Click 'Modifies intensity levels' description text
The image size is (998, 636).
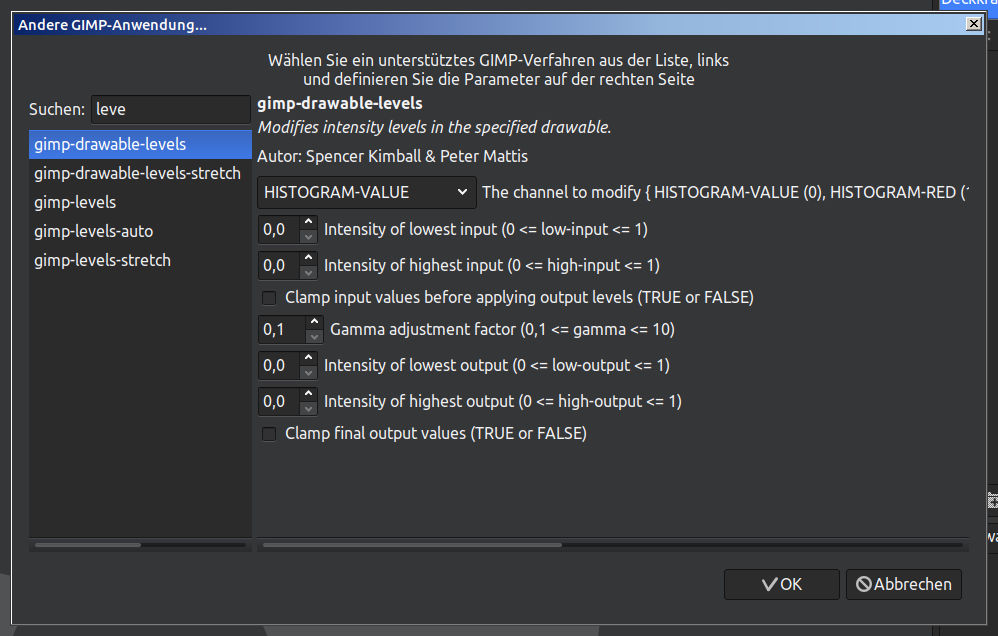tap(435, 127)
